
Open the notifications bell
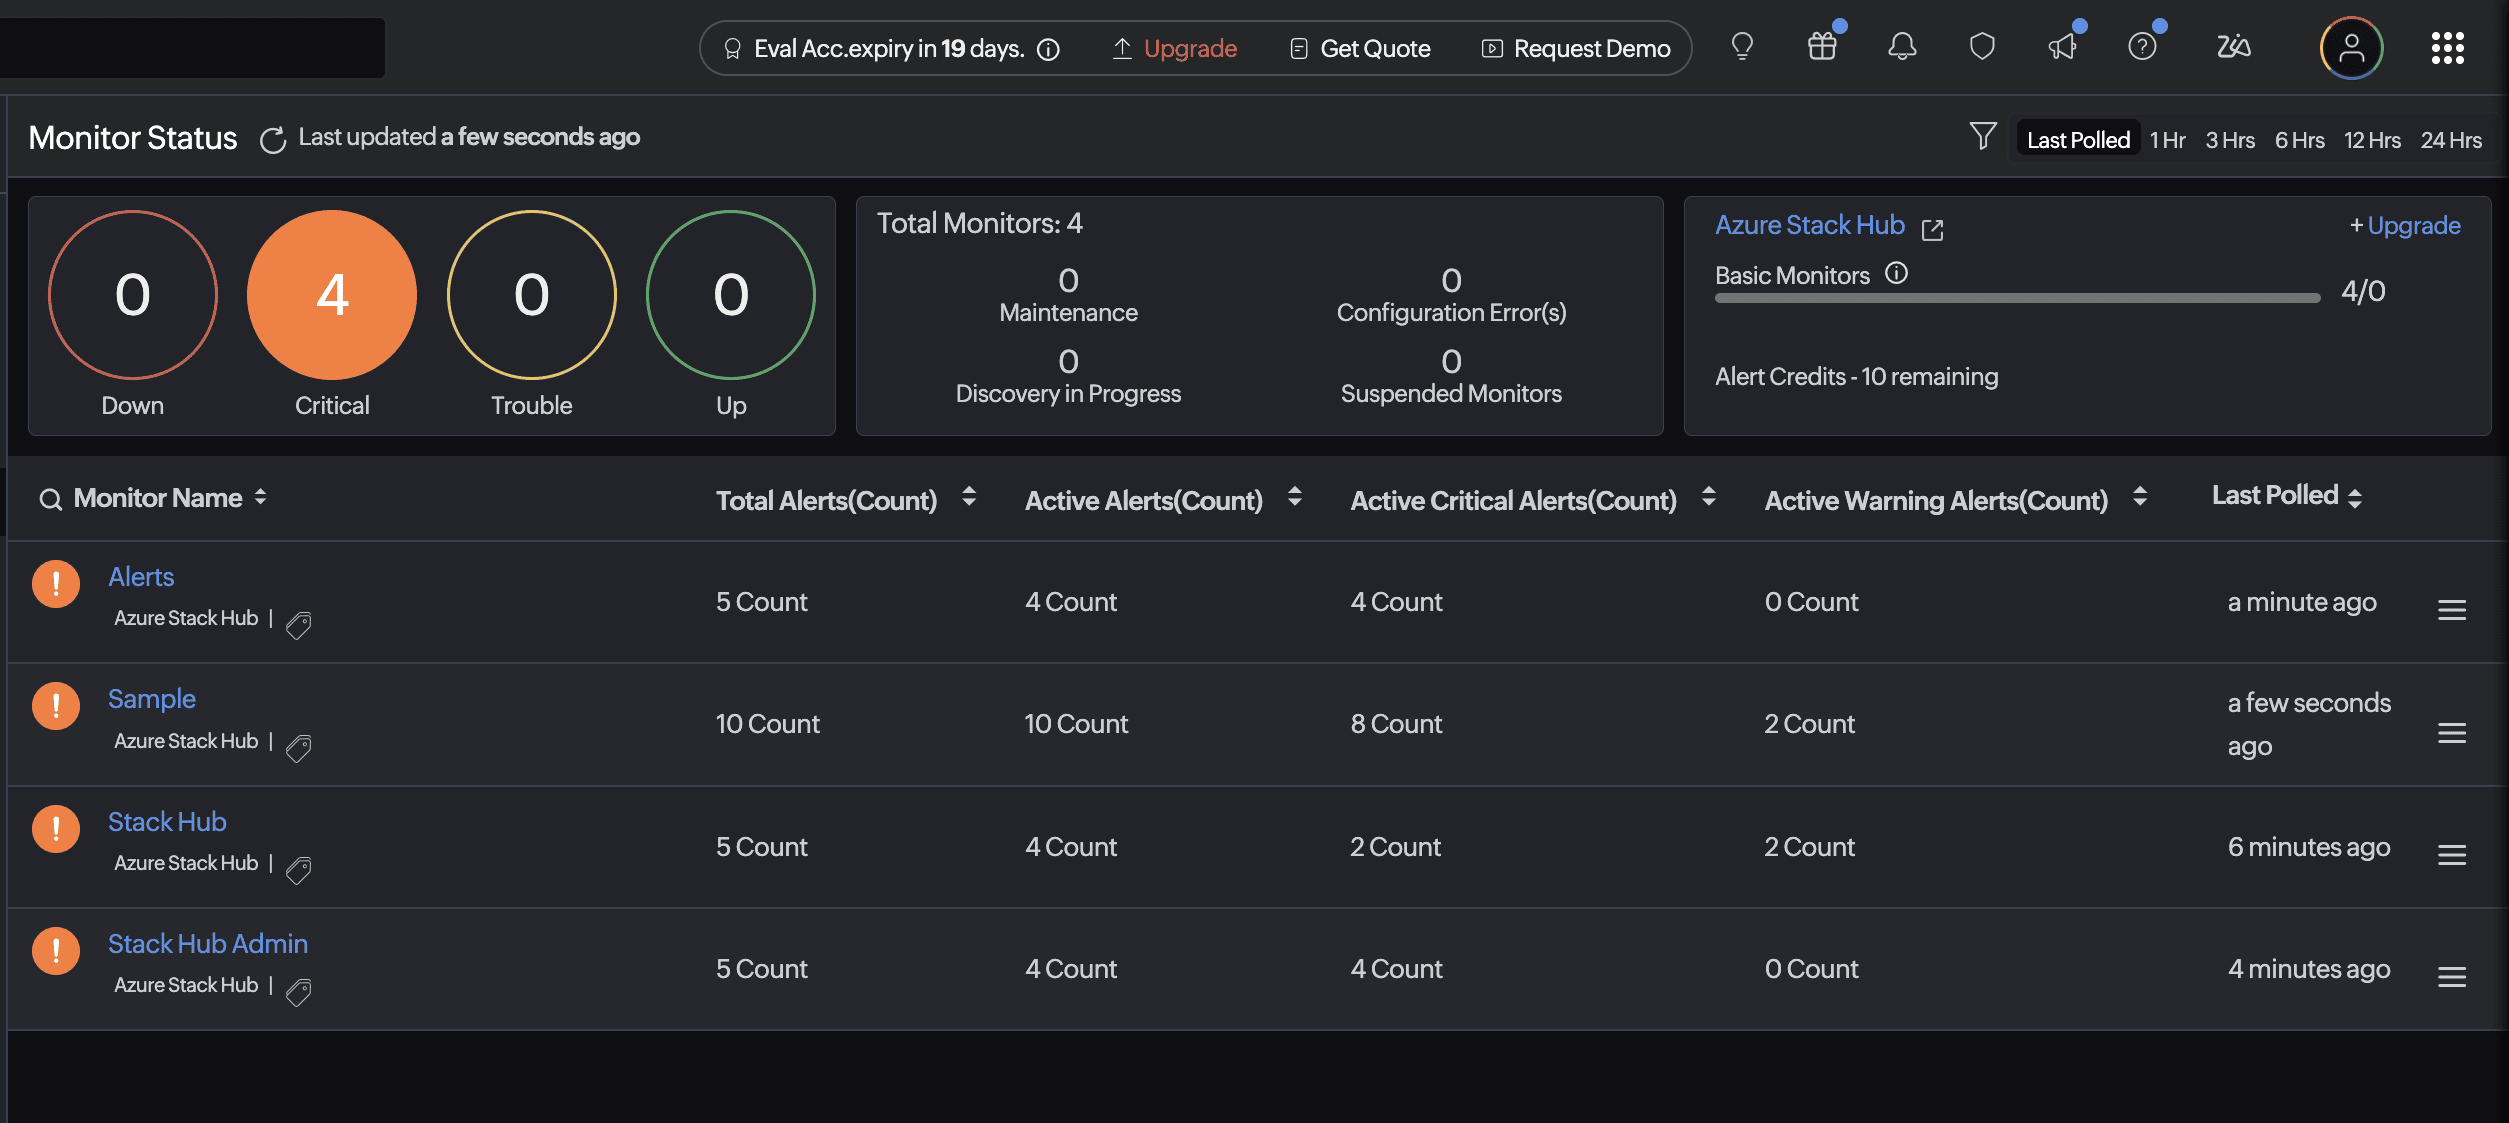(x=1902, y=47)
